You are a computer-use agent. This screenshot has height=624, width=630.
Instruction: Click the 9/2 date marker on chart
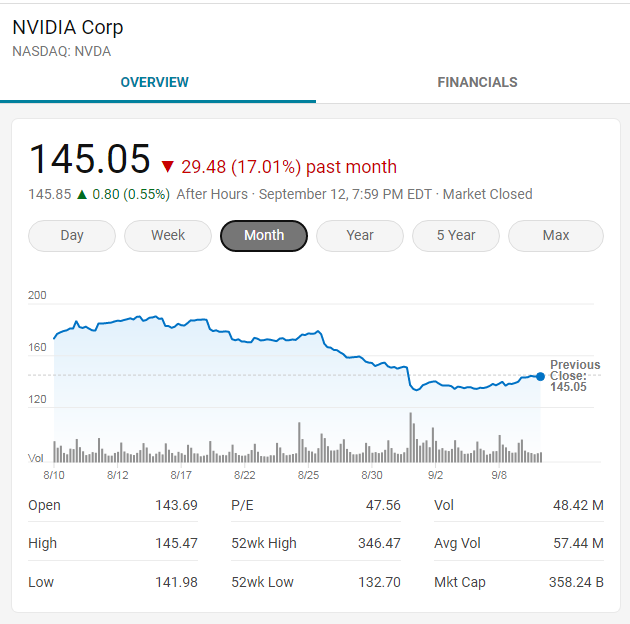pos(436,475)
